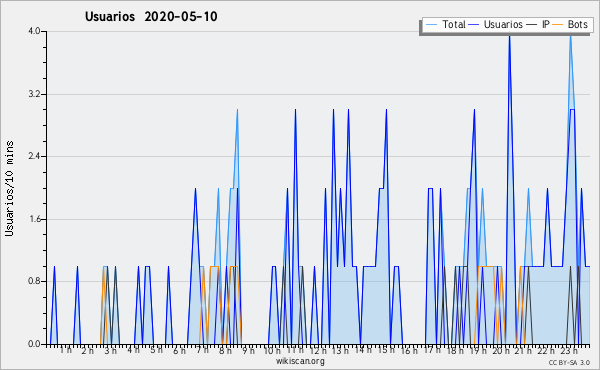Click the '11 h' x-axis label
Image resolution: width=600 pixels, height=370 pixels.
295,350
